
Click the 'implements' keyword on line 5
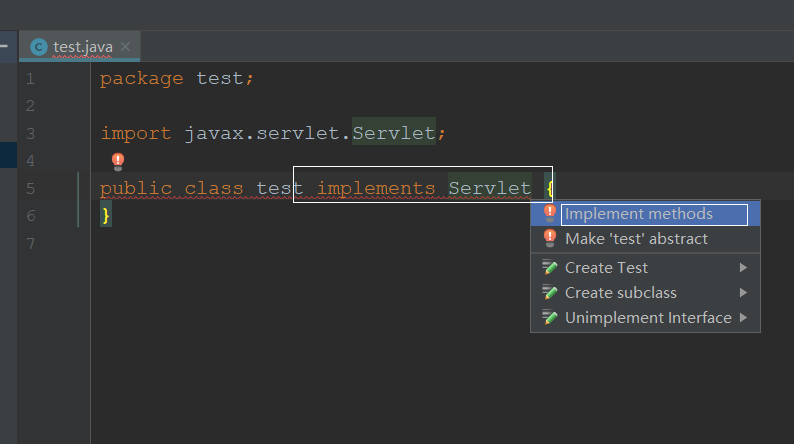point(376,188)
